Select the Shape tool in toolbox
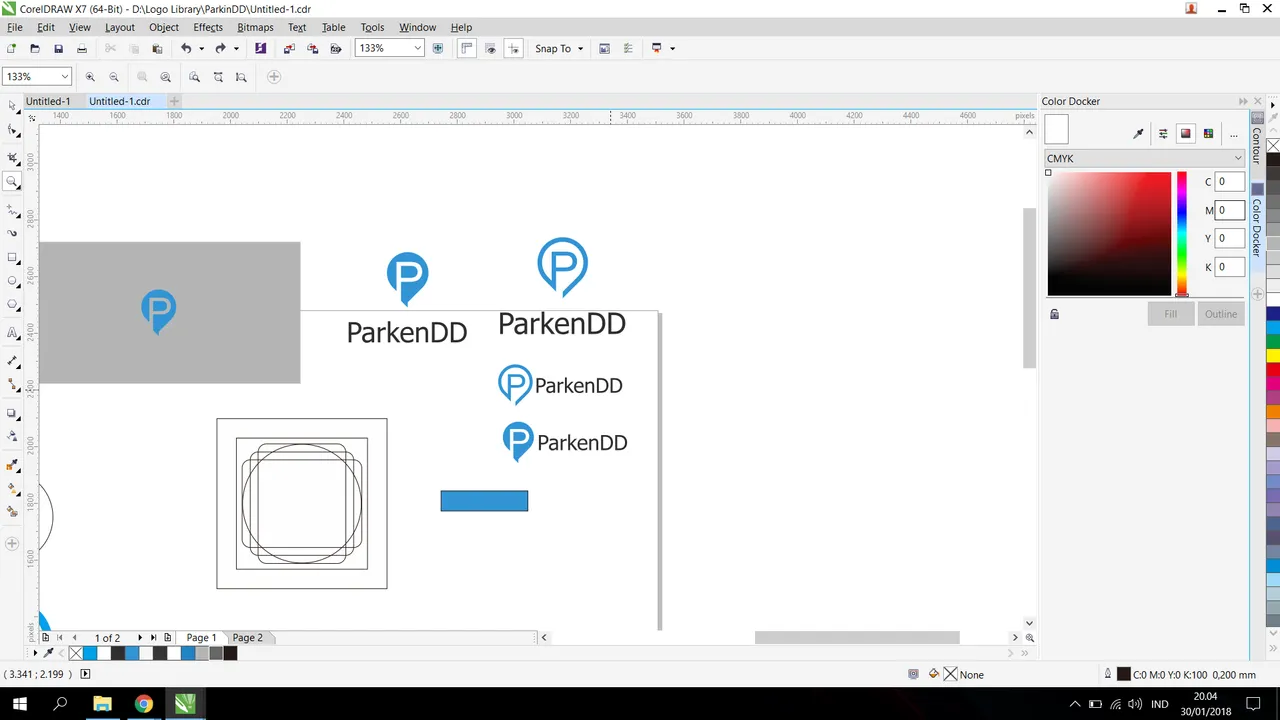The image size is (1280, 720). coord(12,130)
